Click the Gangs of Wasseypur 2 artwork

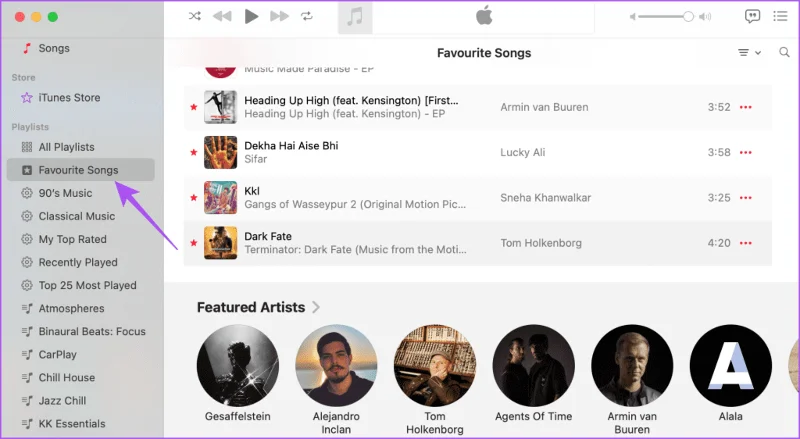pyautogui.click(x=220, y=198)
